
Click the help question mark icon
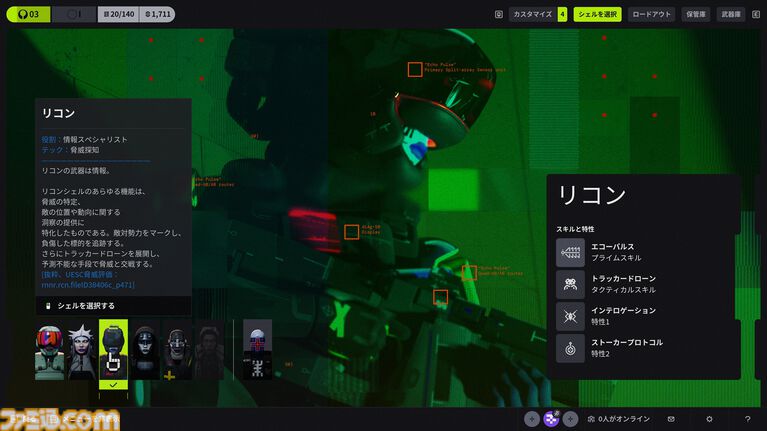pos(747,419)
